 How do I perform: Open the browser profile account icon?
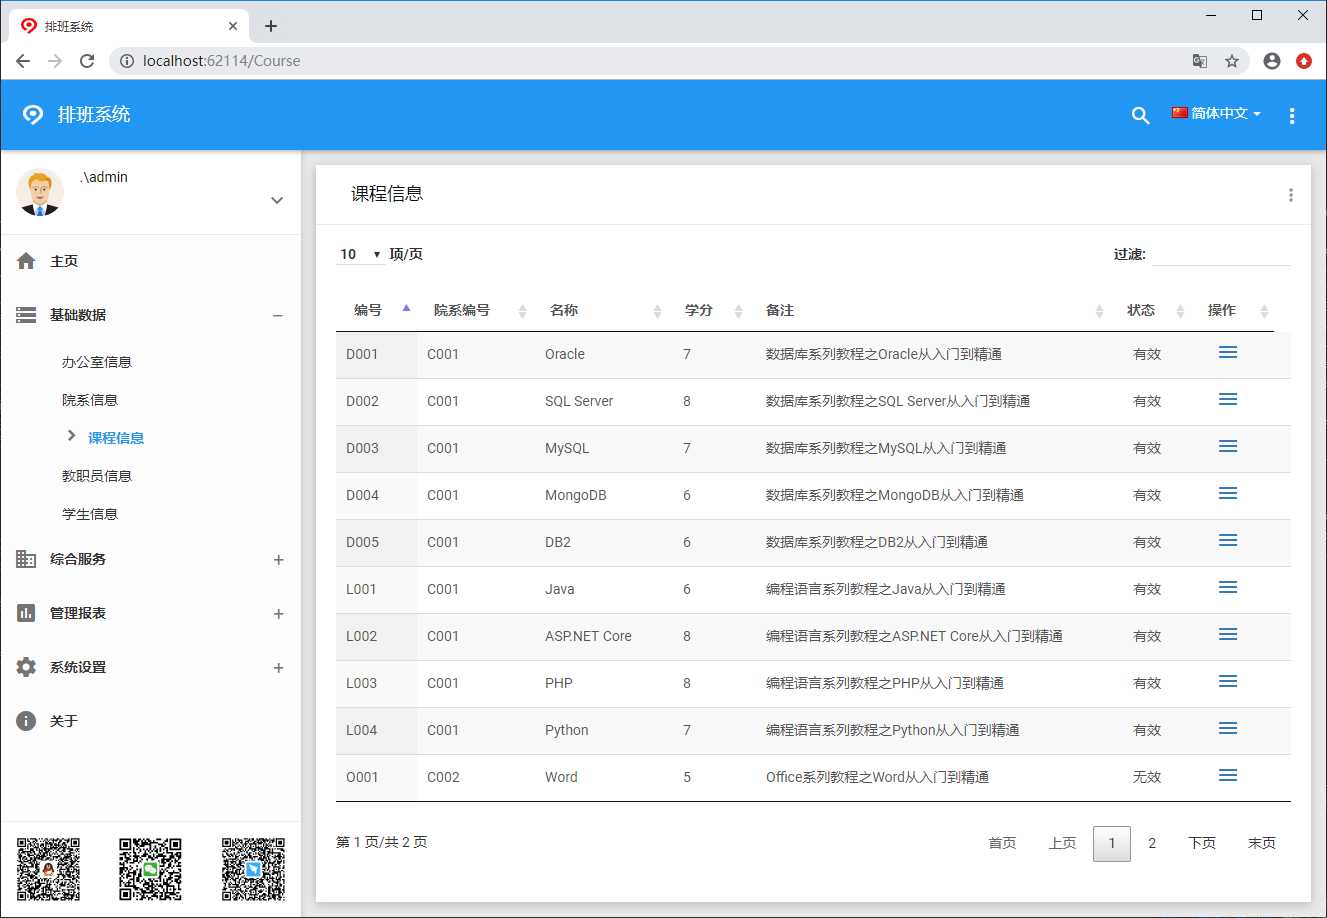point(1272,61)
